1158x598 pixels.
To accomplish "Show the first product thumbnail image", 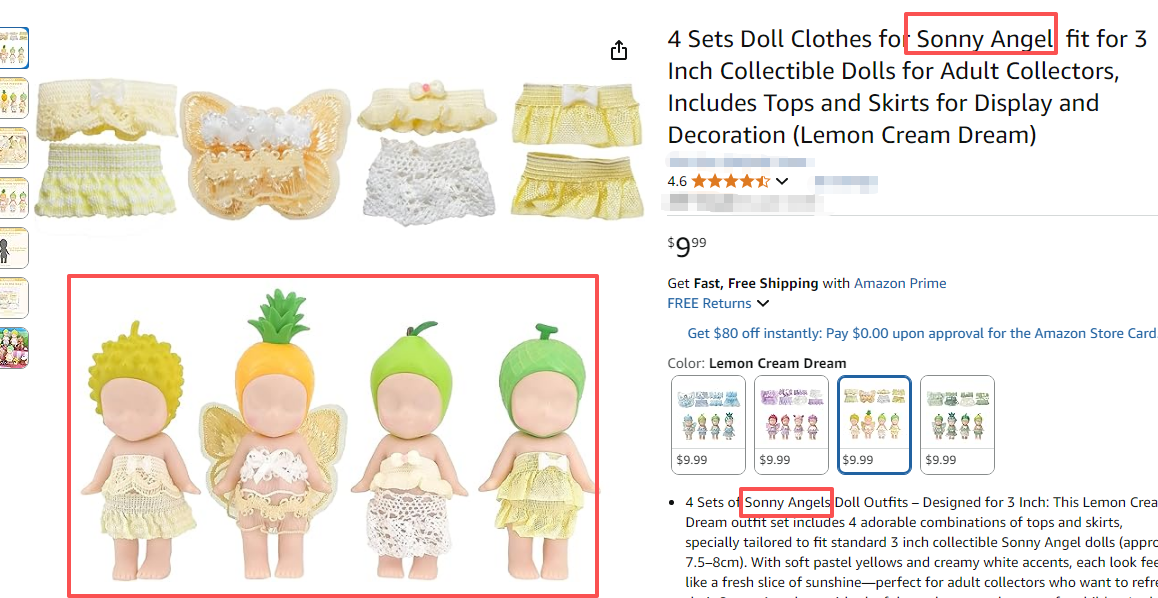I will (x=14, y=48).
